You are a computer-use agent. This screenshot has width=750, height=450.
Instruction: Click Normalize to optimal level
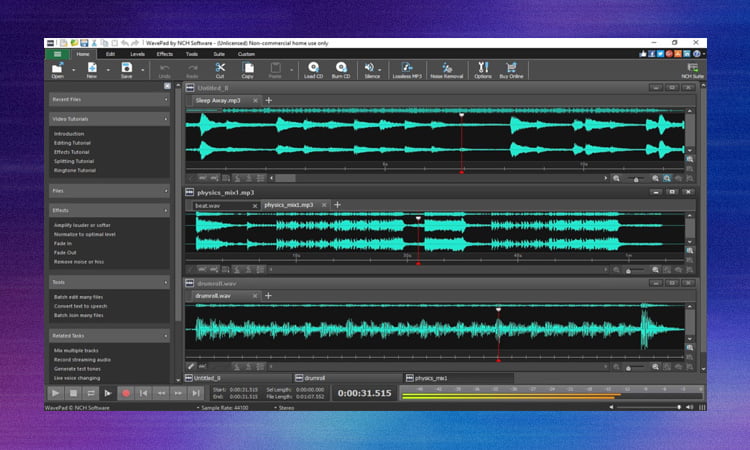click(84, 234)
